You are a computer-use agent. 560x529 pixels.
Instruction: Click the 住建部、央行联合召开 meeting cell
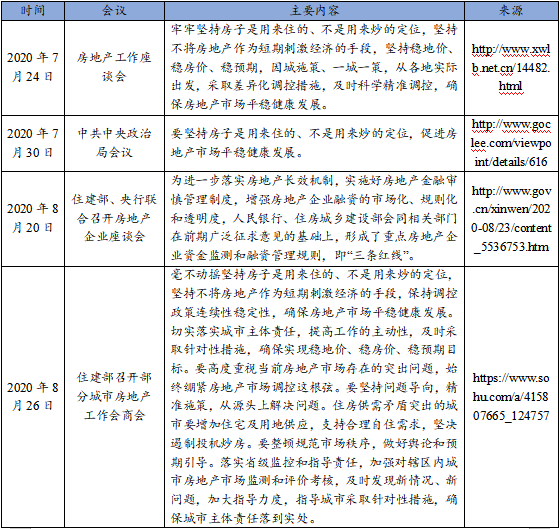point(114,218)
